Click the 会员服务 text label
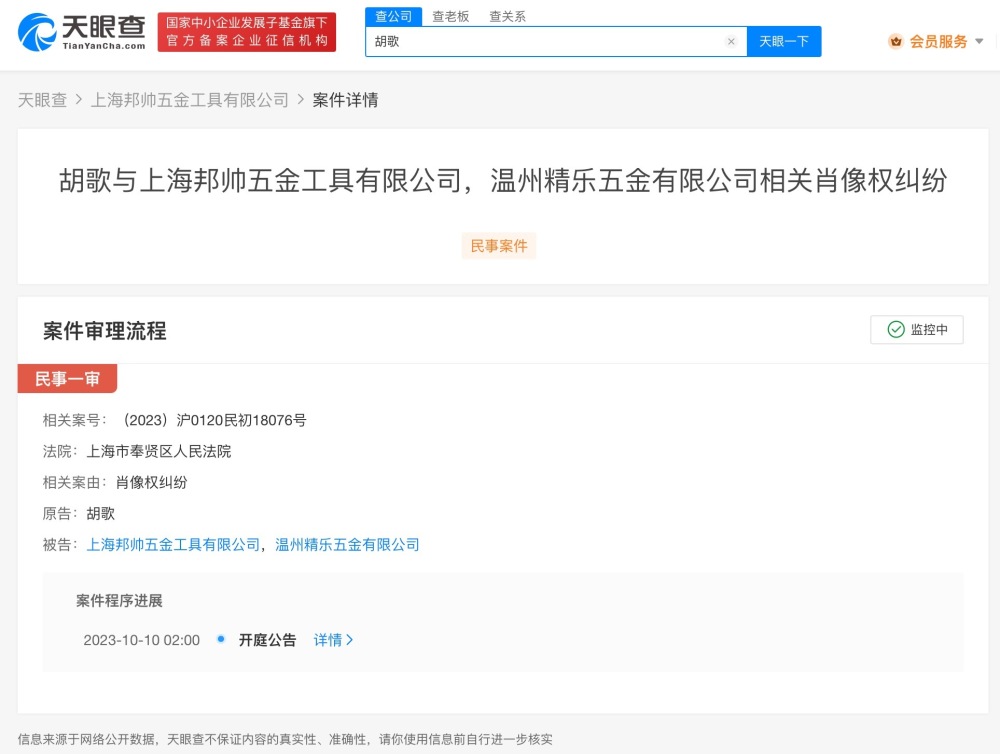 point(938,42)
